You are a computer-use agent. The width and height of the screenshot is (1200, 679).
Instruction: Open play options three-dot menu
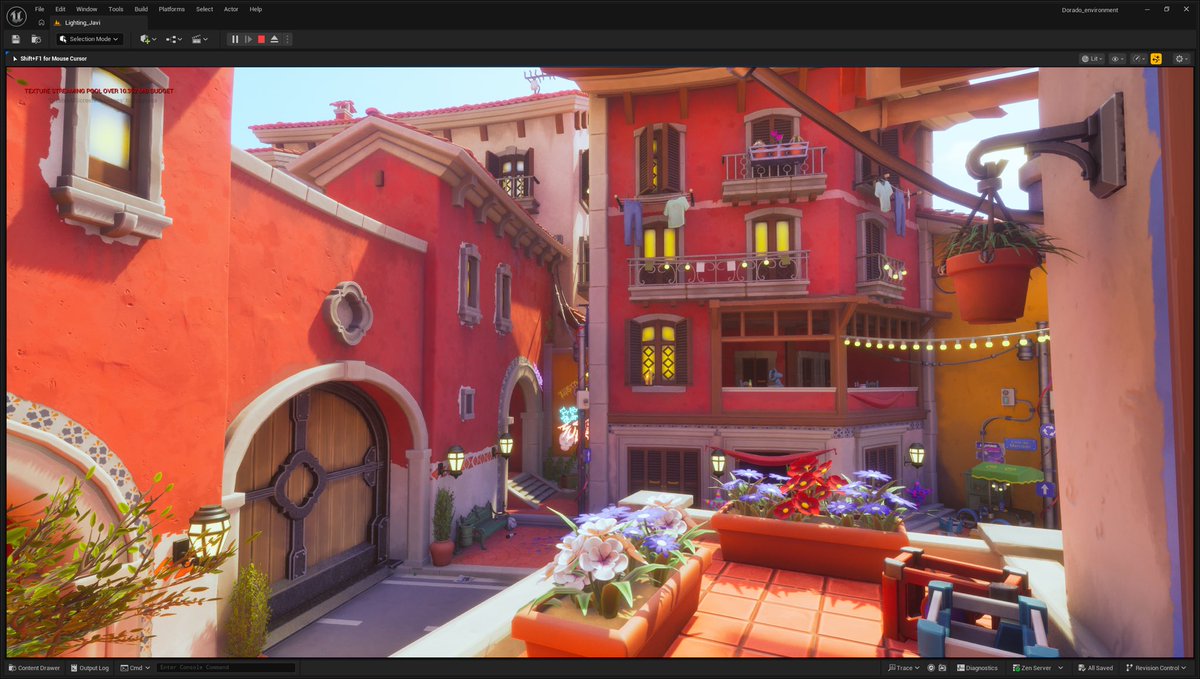click(287, 39)
